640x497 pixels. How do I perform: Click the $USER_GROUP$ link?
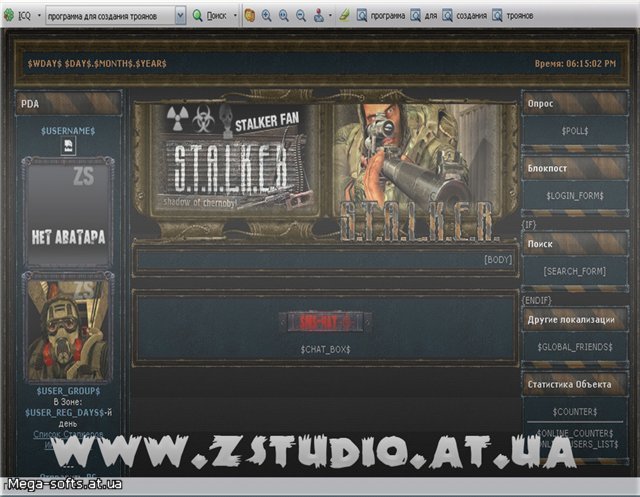pyautogui.click(x=68, y=391)
